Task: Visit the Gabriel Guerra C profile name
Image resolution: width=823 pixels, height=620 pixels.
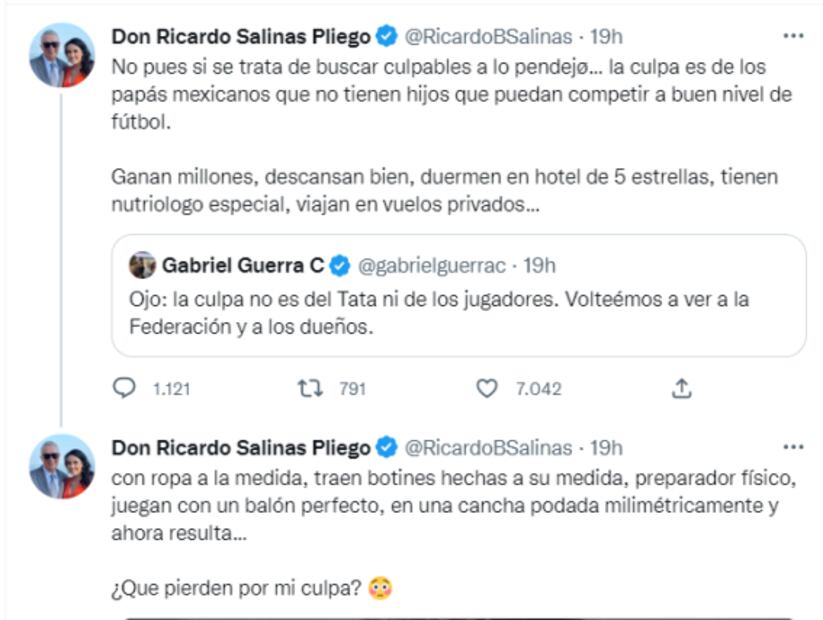Action: click(243, 266)
